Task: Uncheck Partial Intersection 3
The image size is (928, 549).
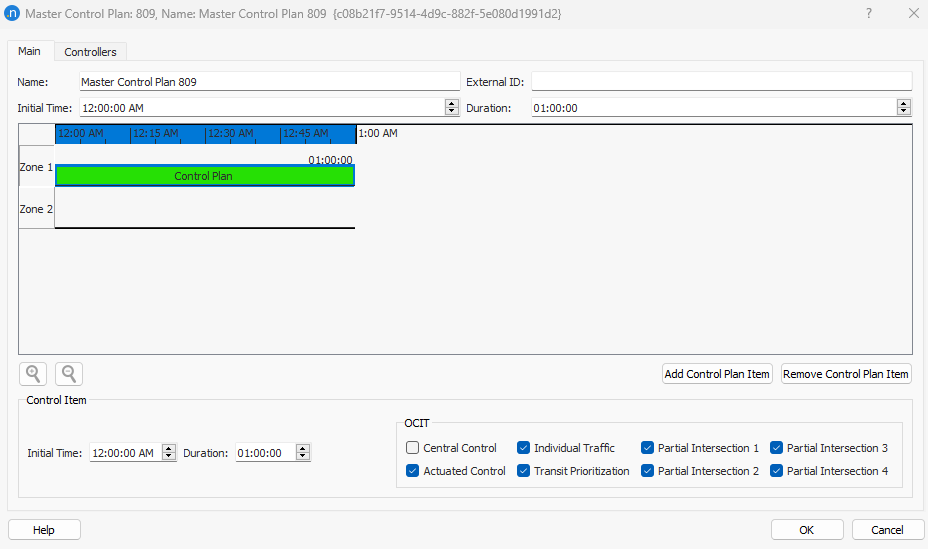Action: pyautogui.click(x=776, y=448)
